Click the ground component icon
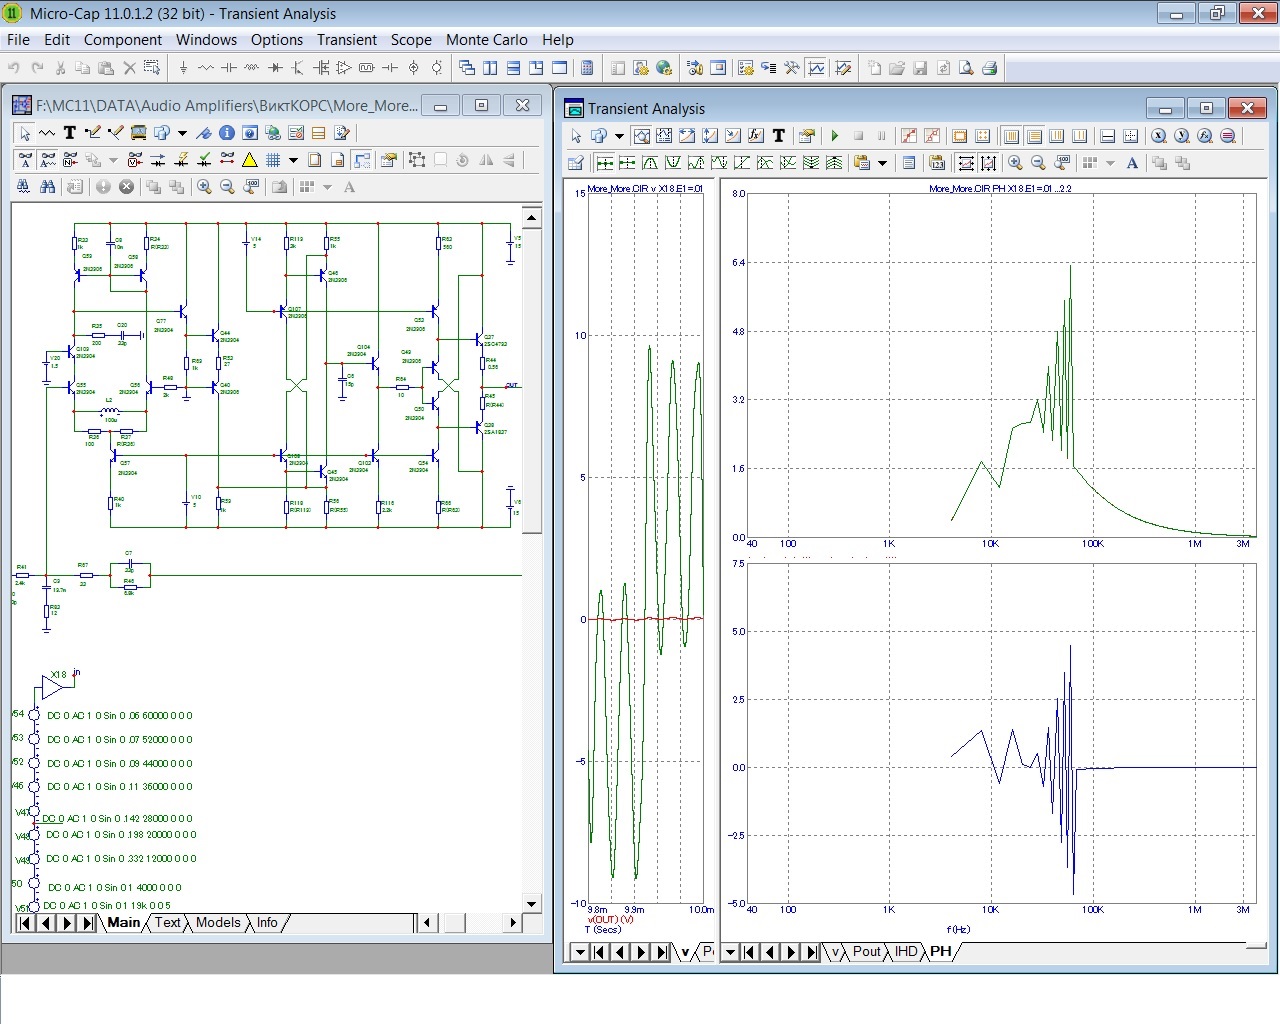 point(183,68)
